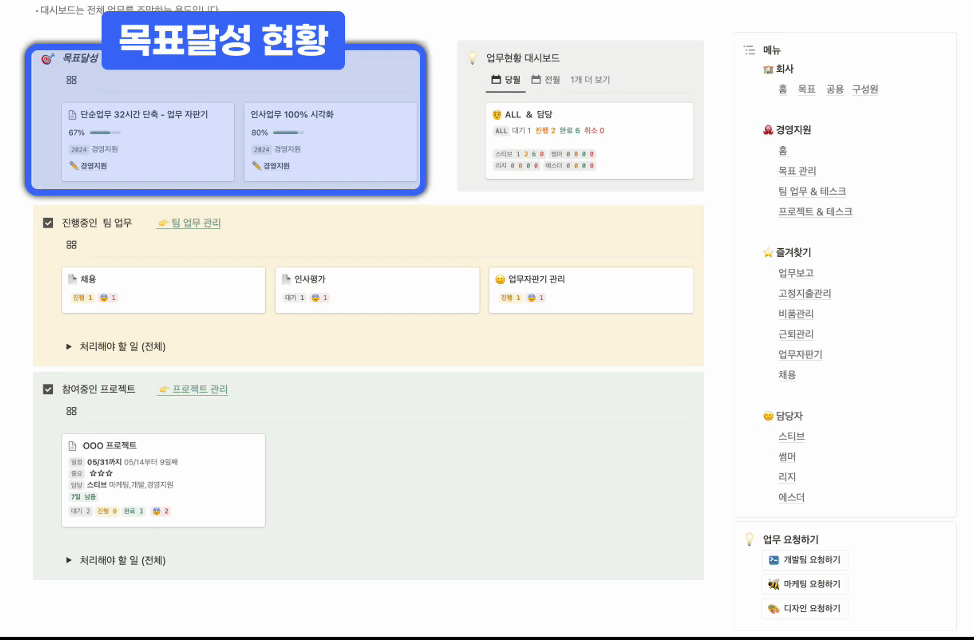Click the lightbulb icon beside 업무 요청하기
The image size is (974, 640).
(748, 539)
